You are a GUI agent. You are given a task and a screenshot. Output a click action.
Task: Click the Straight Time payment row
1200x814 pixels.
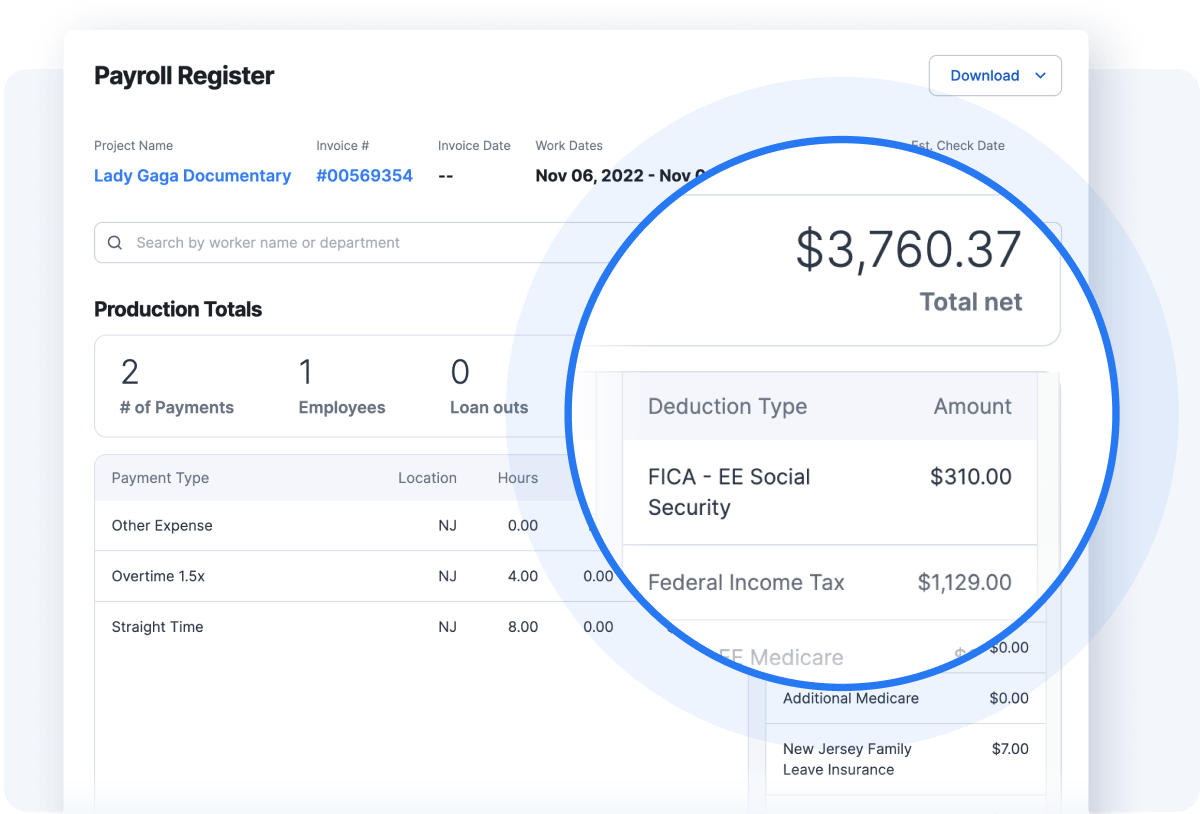[157, 627]
